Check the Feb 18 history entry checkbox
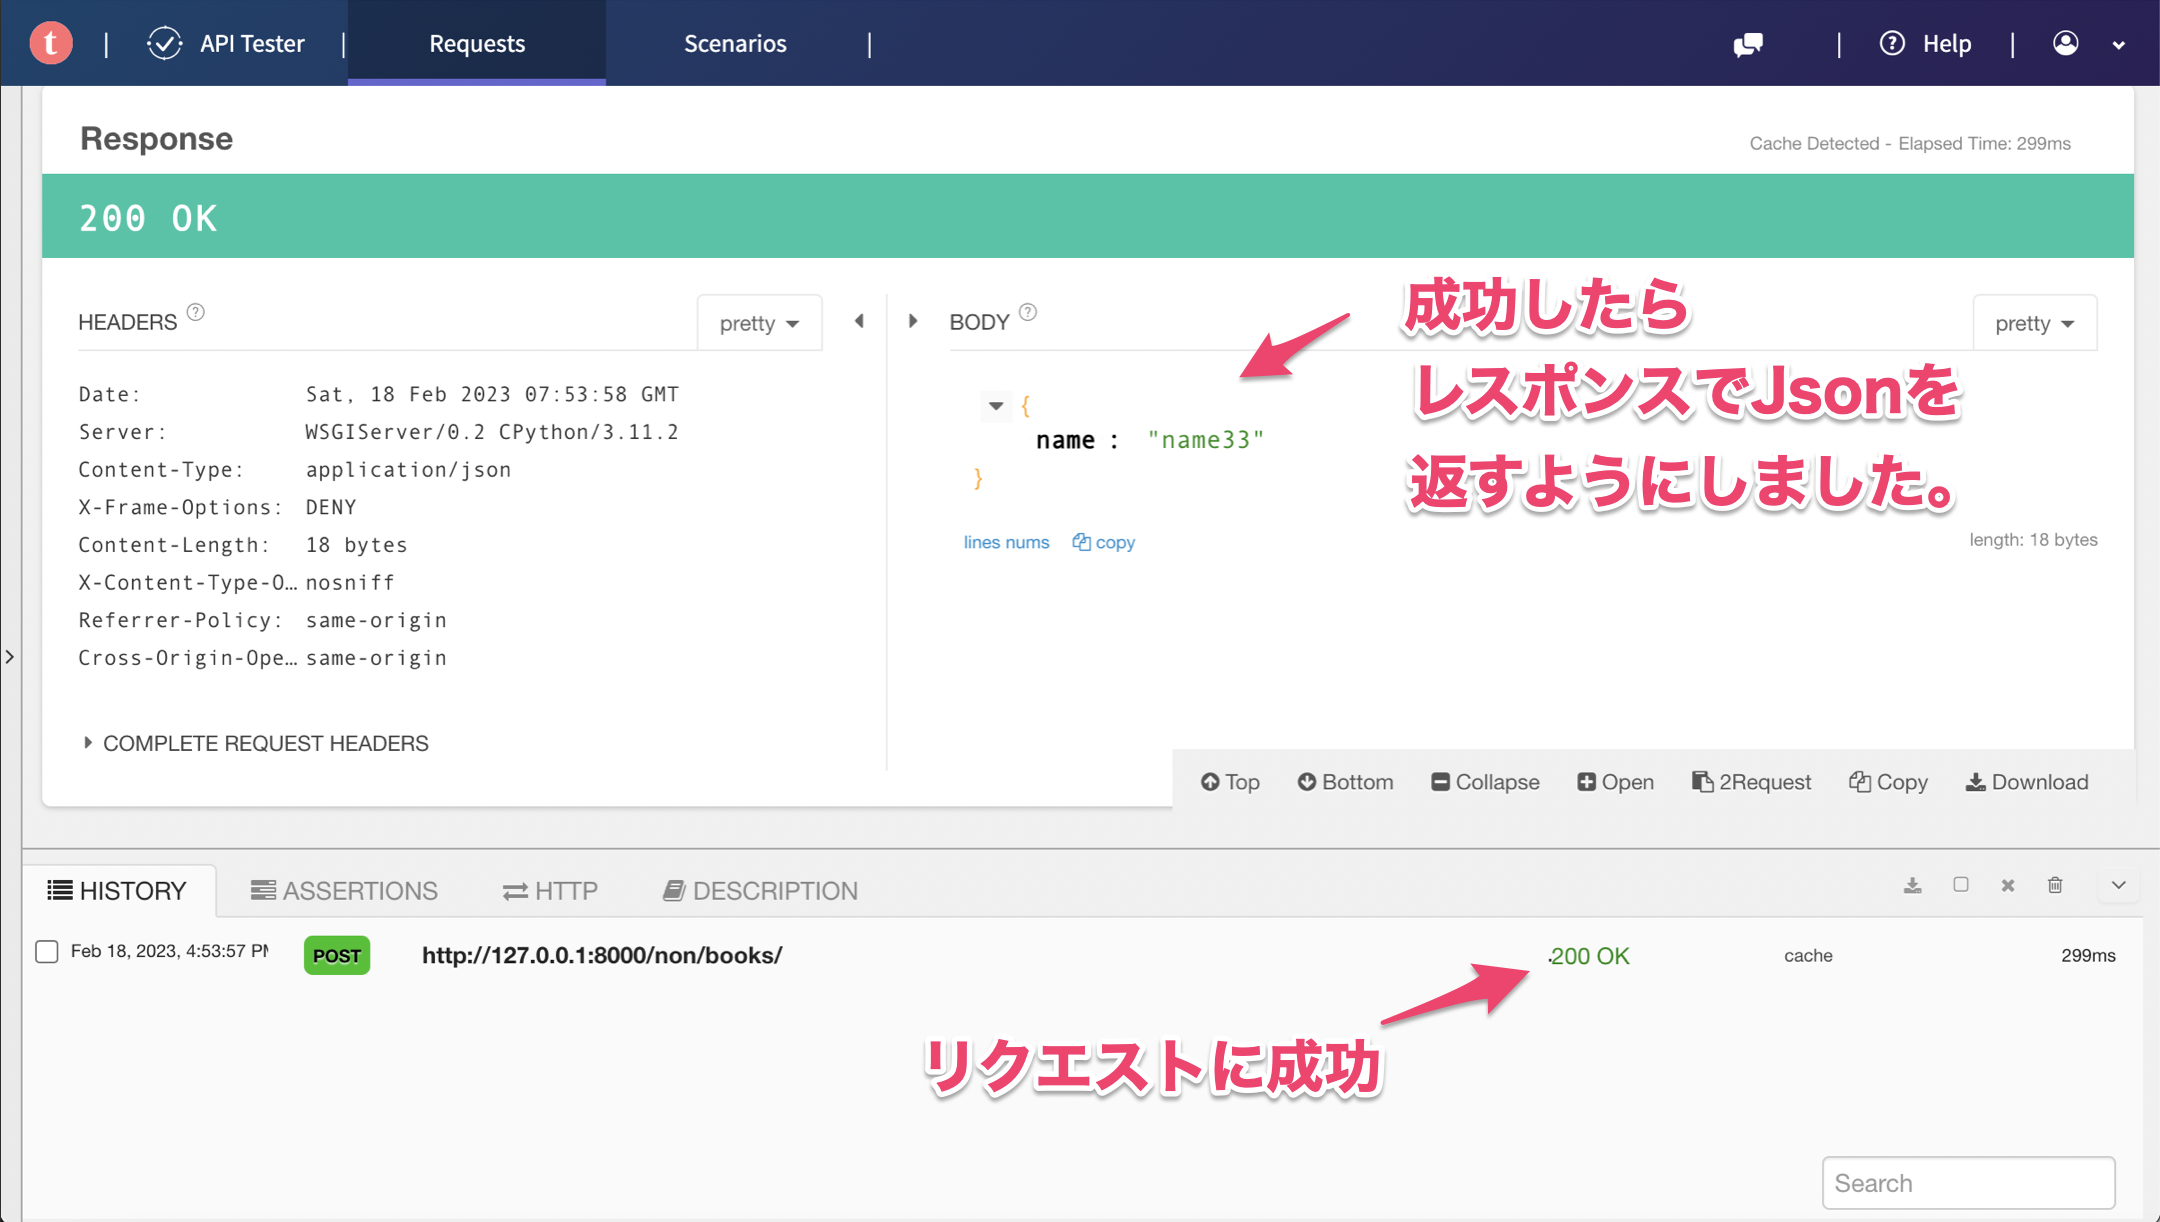This screenshot has width=2160, height=1222. 46,951
